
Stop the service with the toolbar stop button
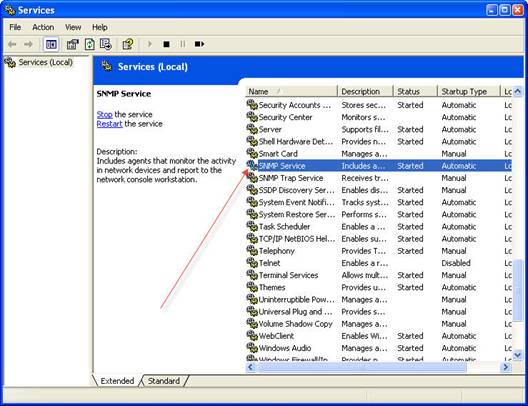(166, 44)
